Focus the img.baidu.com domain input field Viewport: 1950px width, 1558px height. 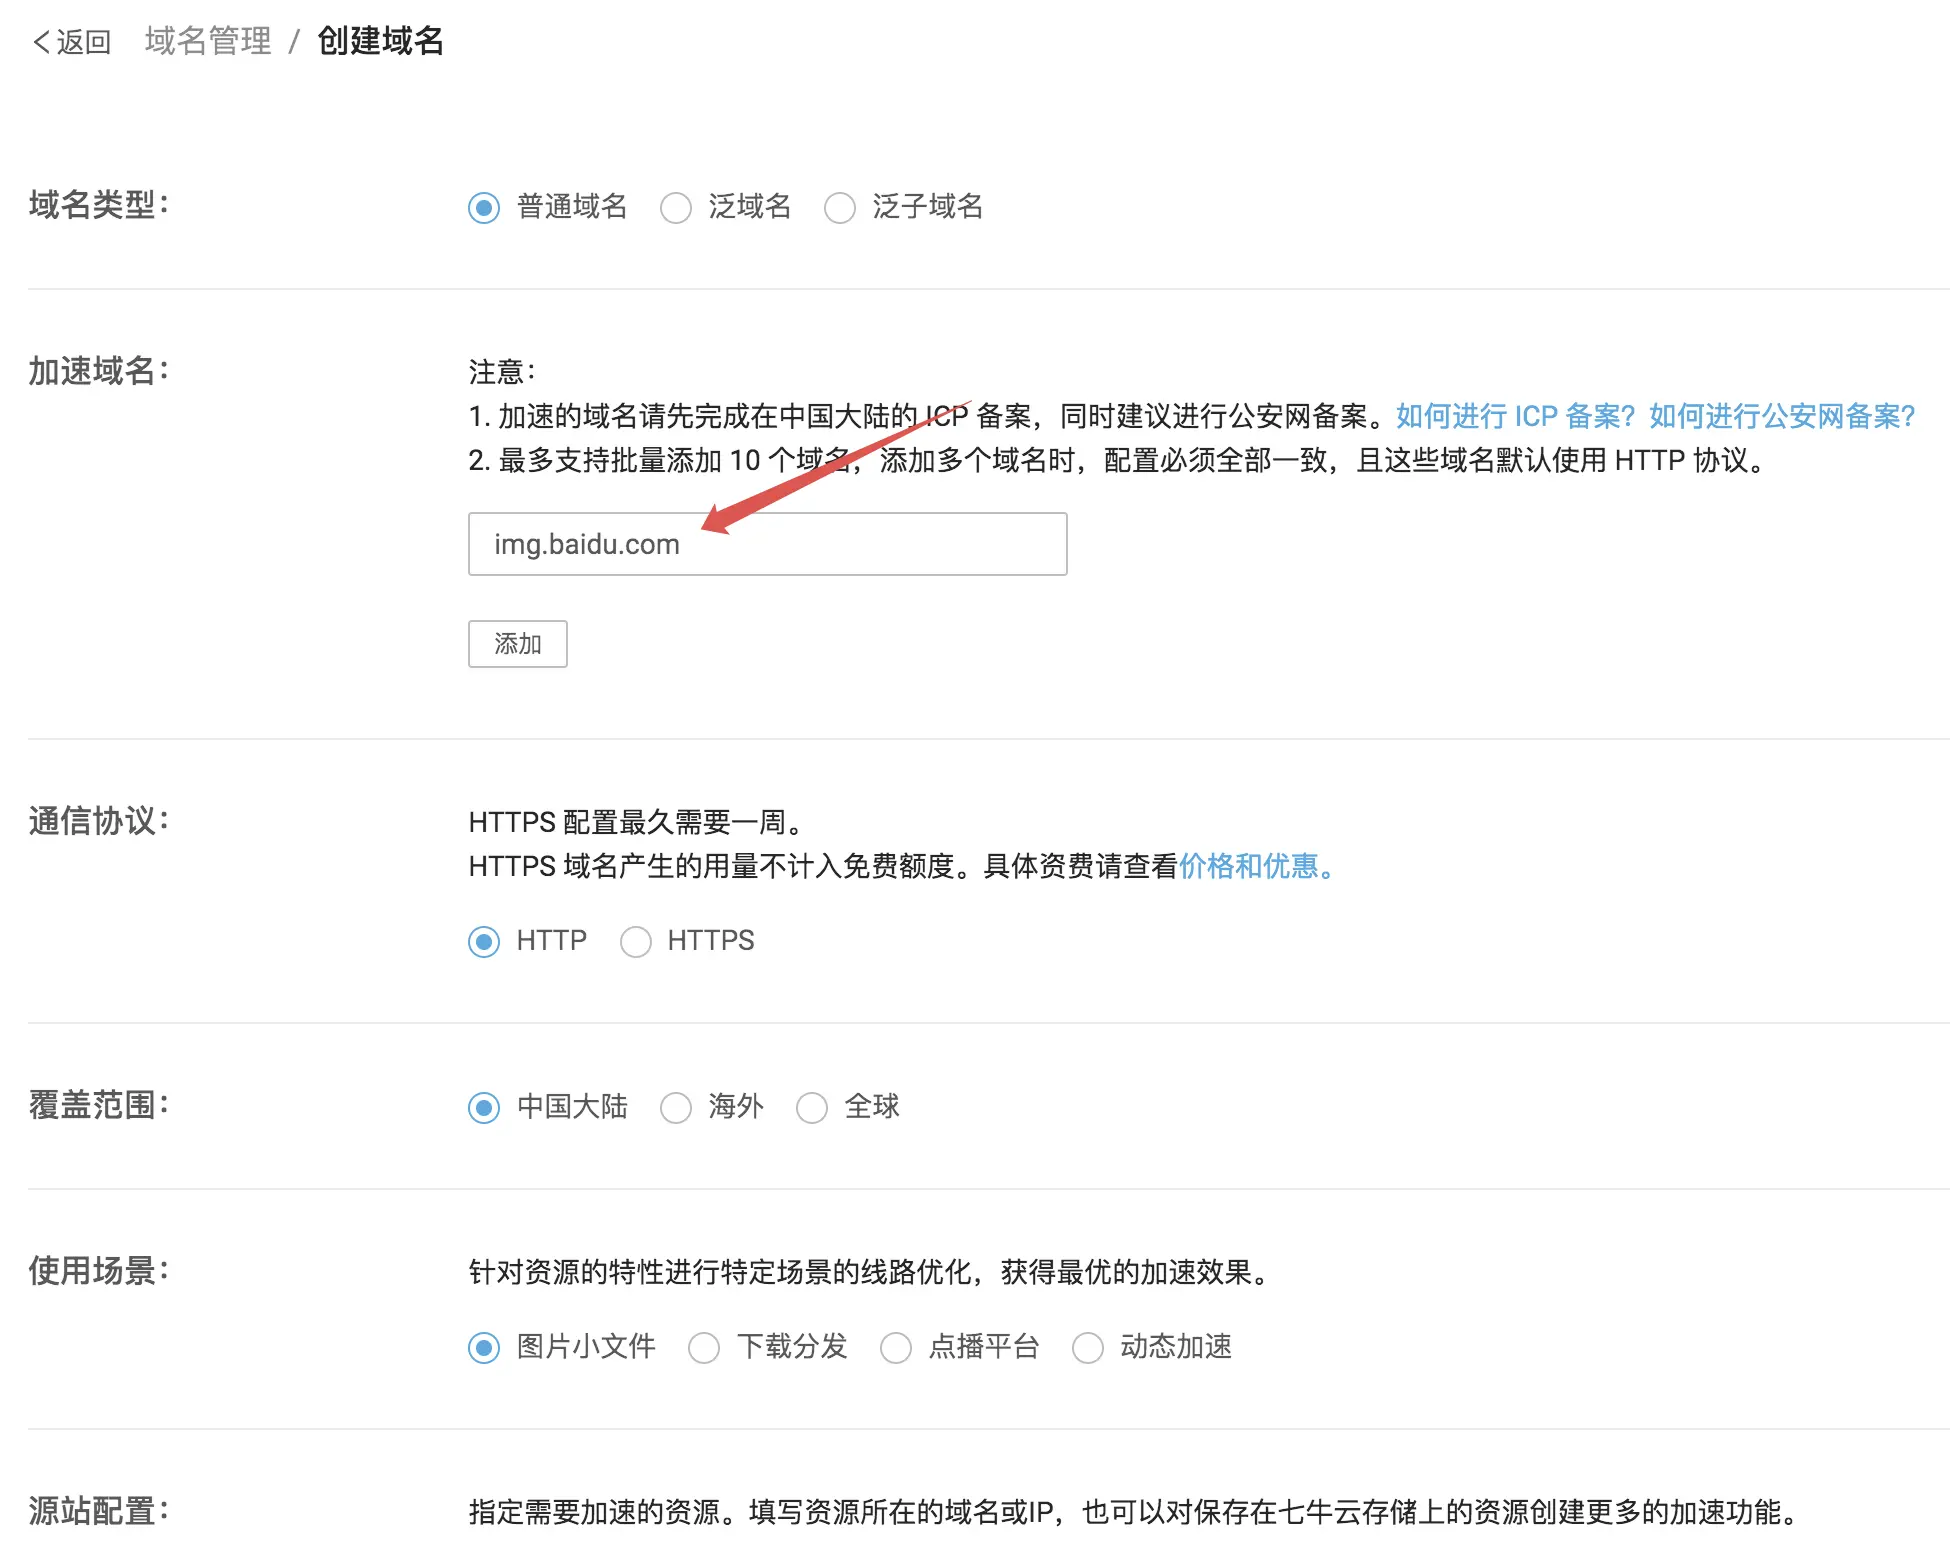click(767, 544)
